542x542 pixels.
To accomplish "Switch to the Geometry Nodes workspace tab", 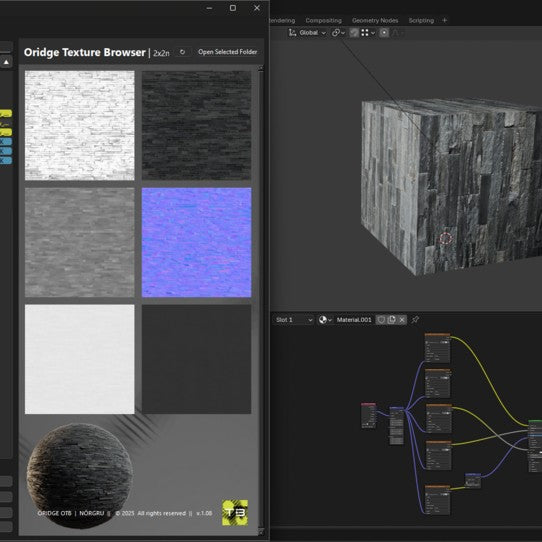I will pyautogui.click(x=375, y=20).
